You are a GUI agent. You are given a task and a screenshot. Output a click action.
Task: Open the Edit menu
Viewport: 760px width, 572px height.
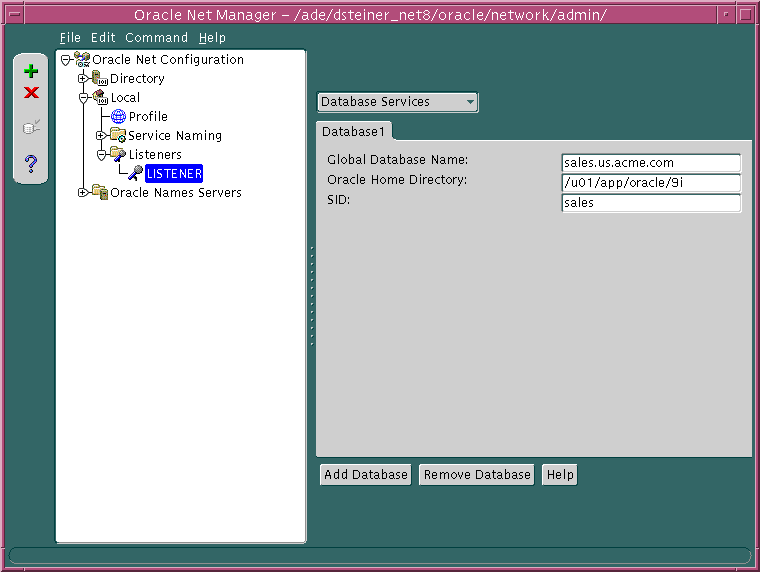click(x=103, y=38)
